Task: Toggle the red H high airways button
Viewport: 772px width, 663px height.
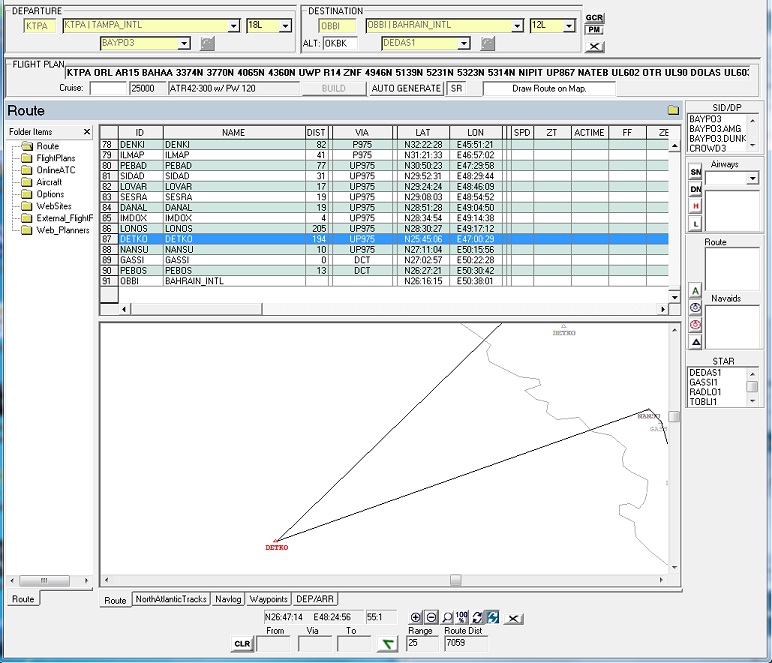Action: (x=695, y=206)
